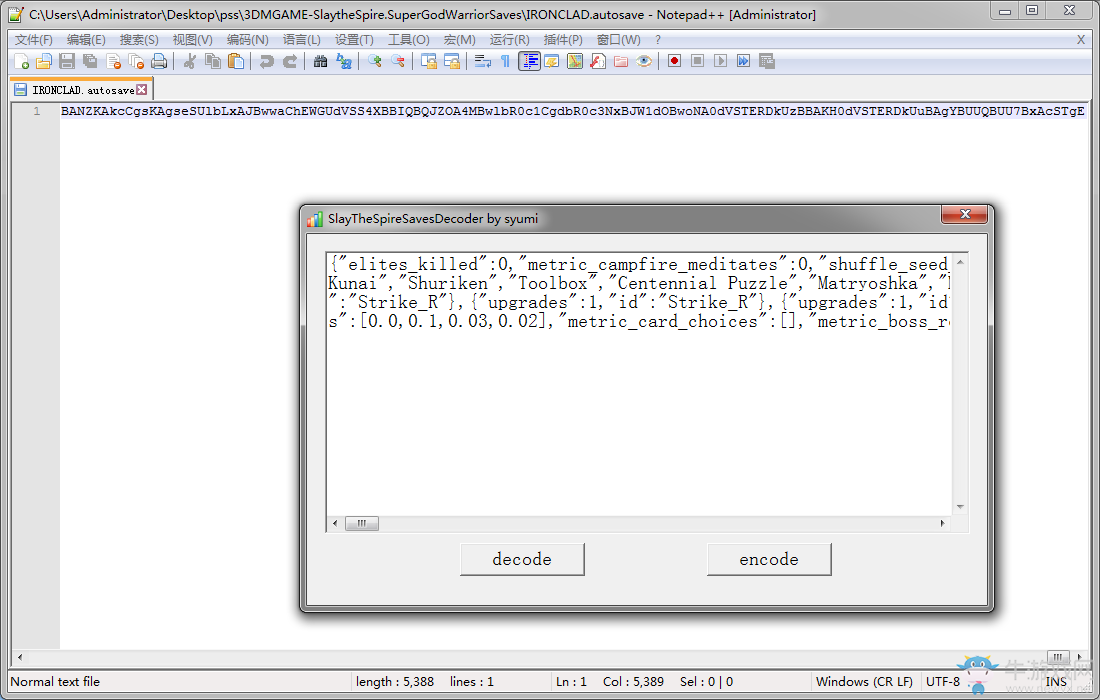The height and width of the screenshot is (700, 1100).
Task: Click the Save All toolbar icon
Action: click(x=90, y=62)
